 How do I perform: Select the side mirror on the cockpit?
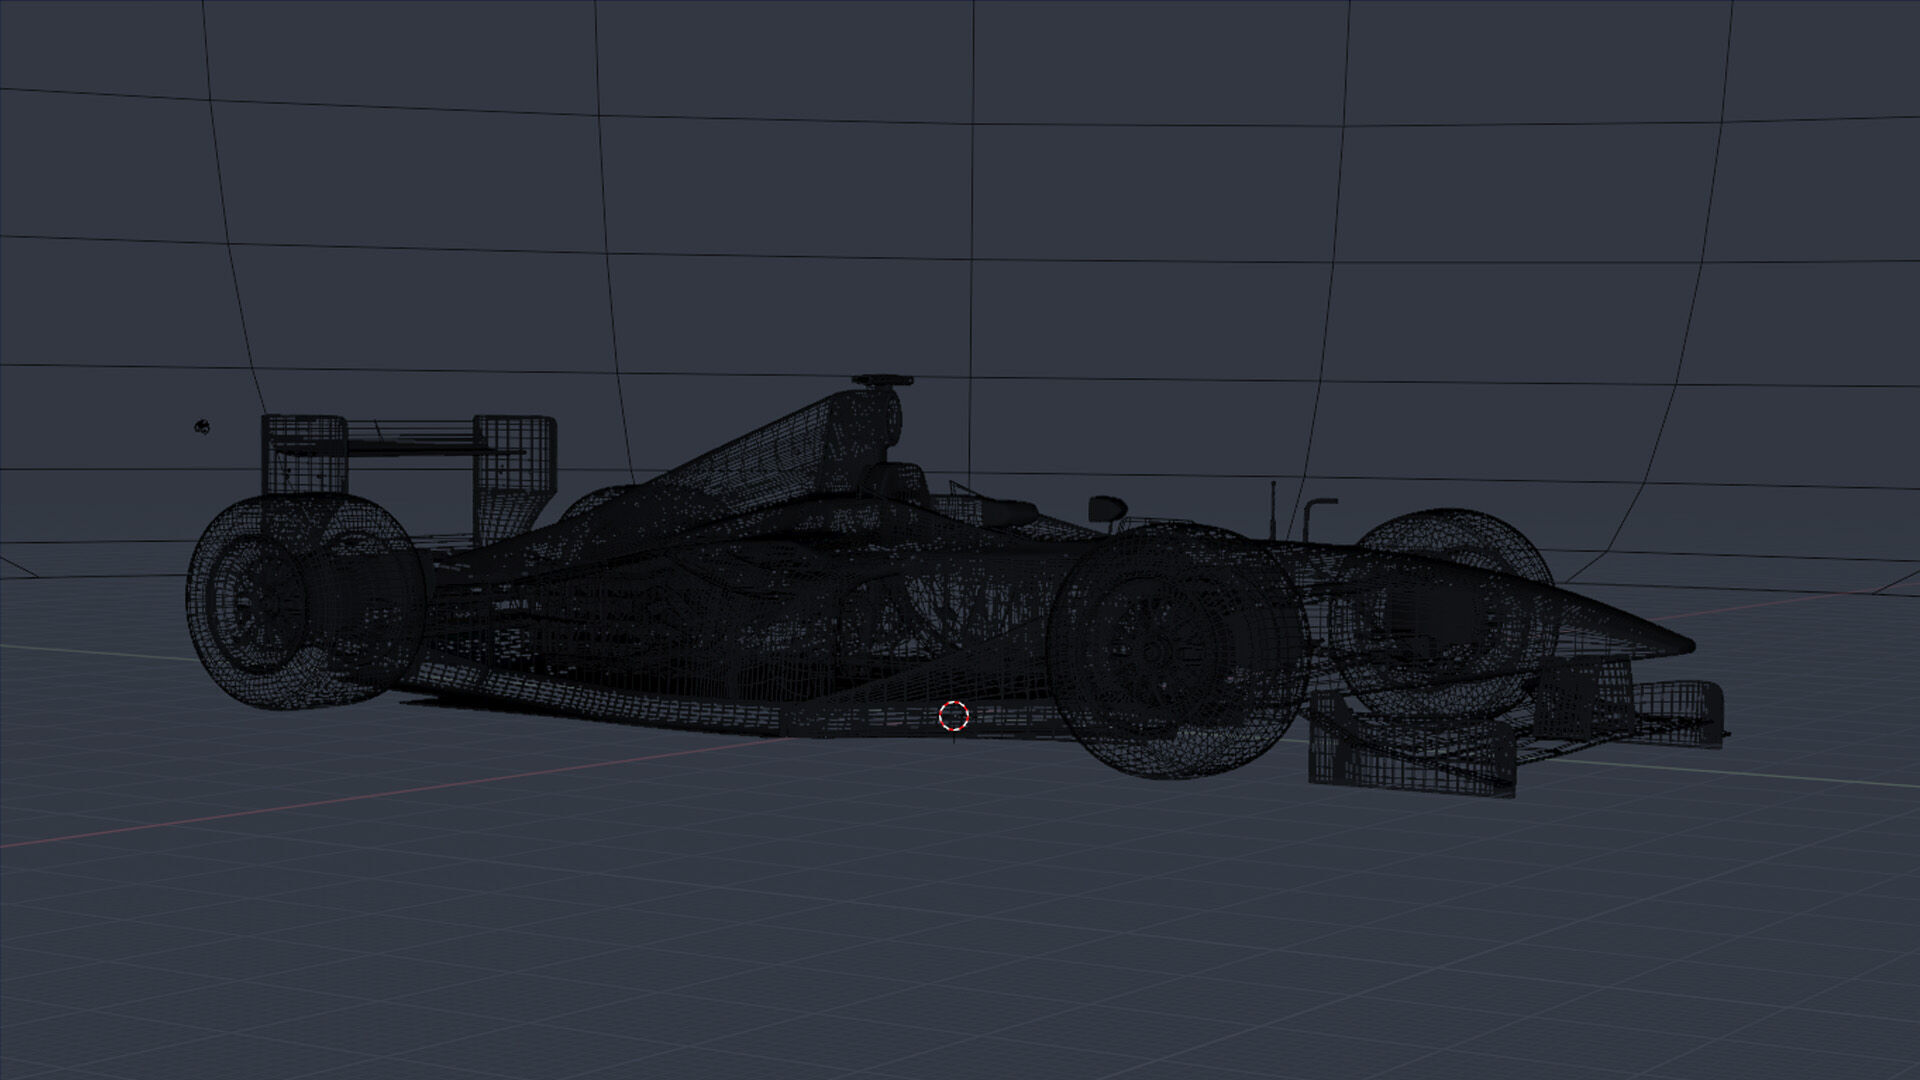(1108, 508)
